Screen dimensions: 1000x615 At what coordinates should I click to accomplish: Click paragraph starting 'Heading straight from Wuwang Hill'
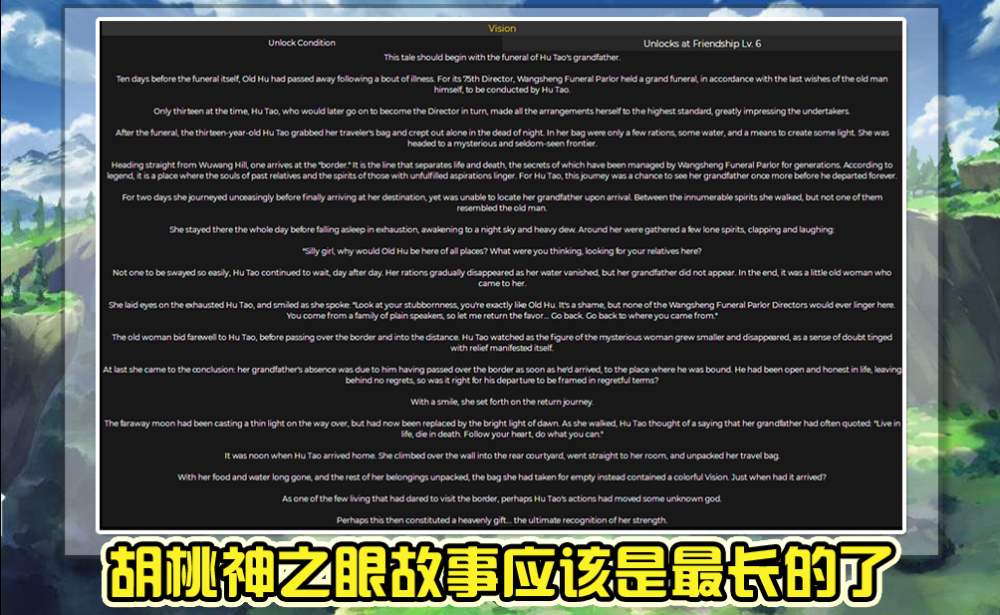coord(502,170)
